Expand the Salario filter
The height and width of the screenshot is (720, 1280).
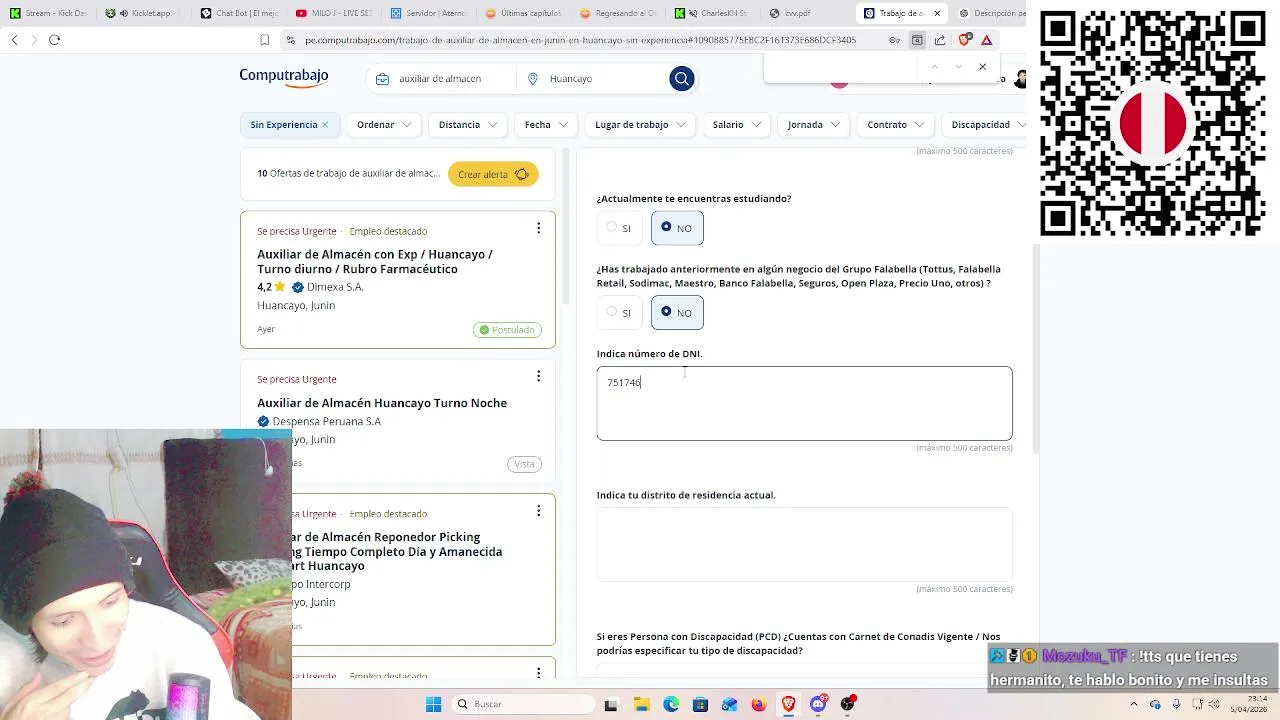(x=737, y=125)
